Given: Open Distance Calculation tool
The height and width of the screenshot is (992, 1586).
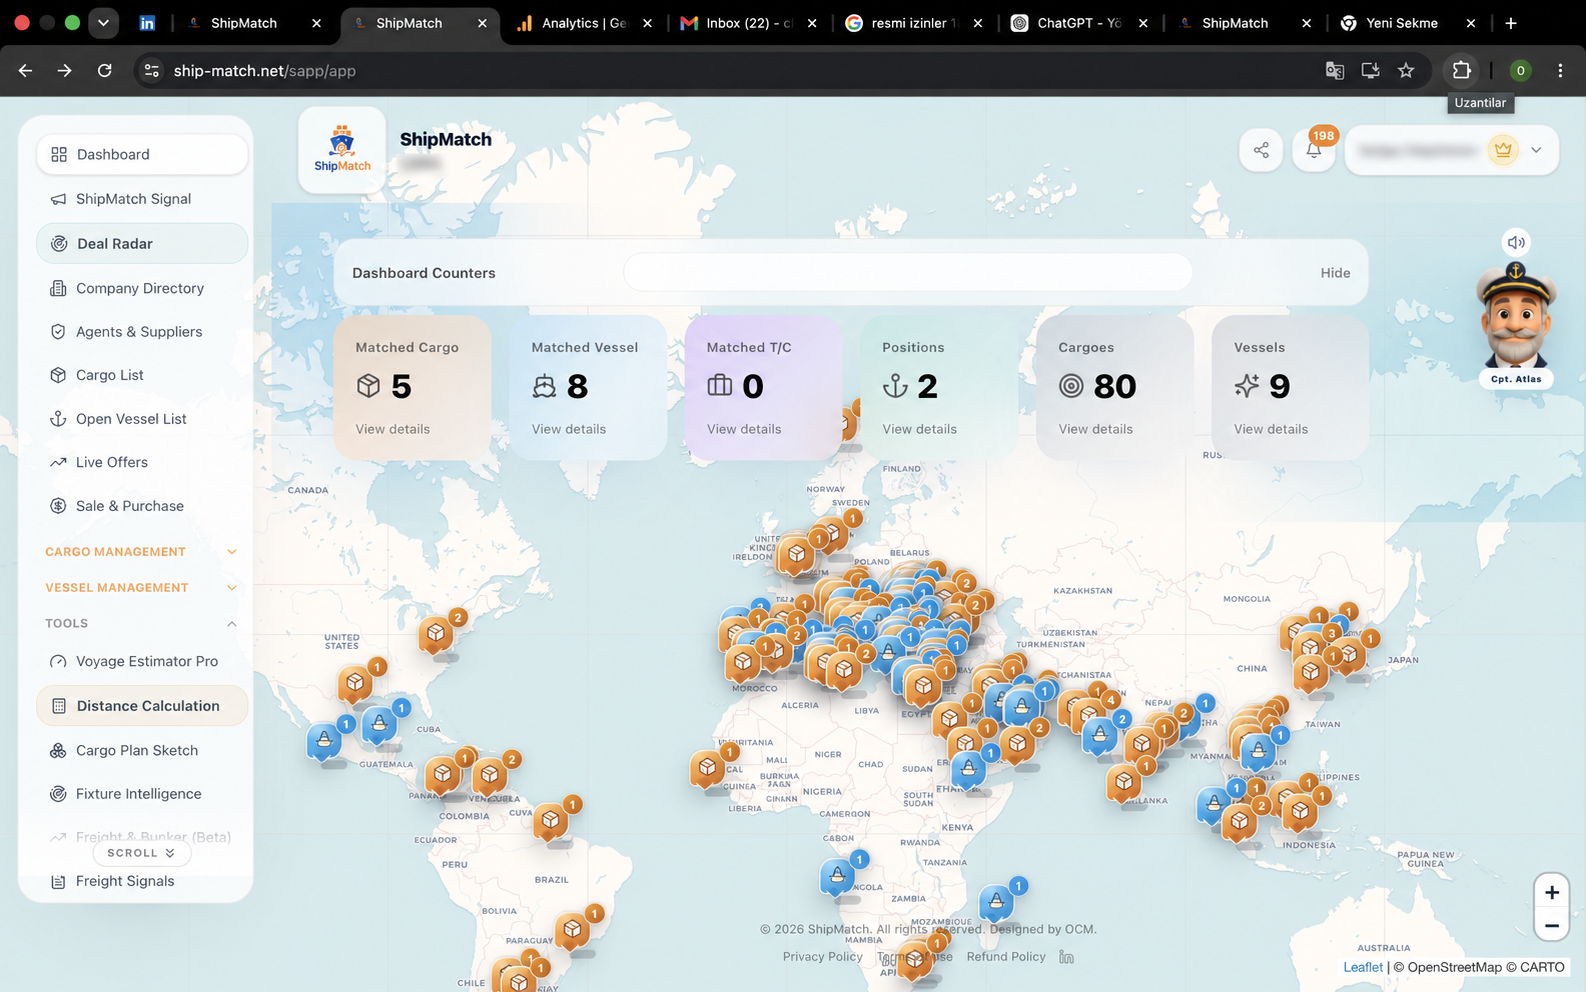Looking at the screenshot, I should coord(142,706).
